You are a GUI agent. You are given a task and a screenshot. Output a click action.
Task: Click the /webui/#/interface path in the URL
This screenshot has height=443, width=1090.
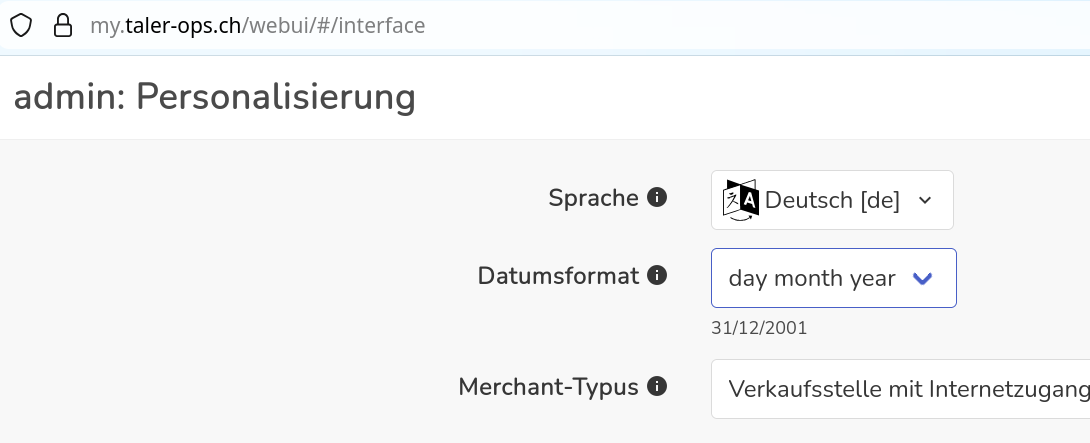click(x=333, y=26)
